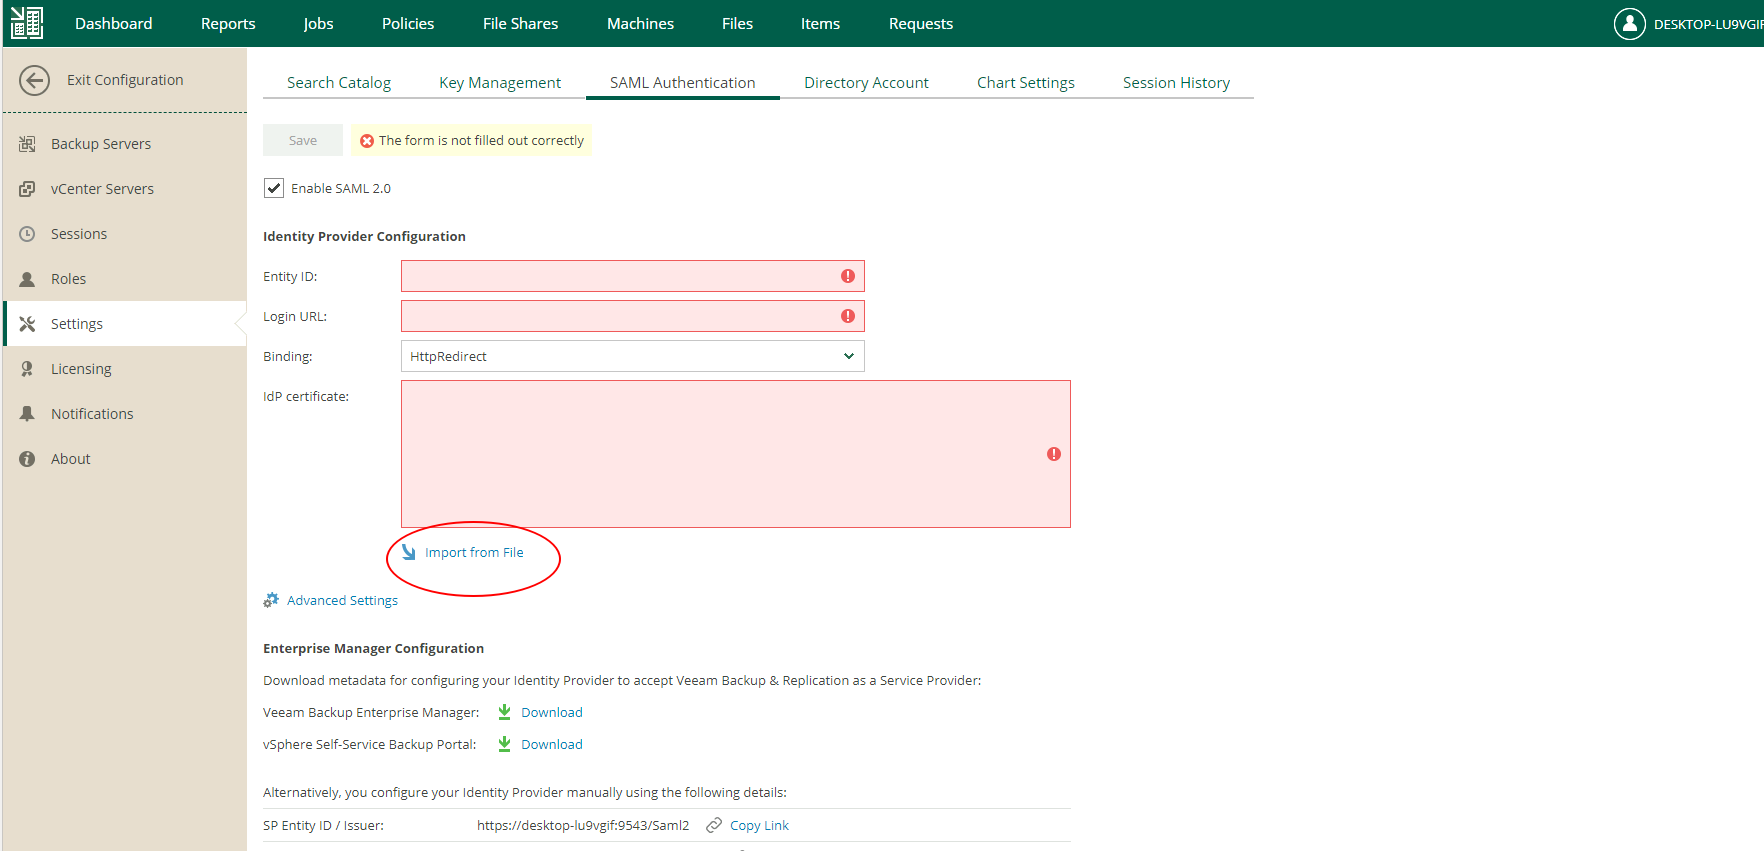Click the red form error icon
Viewport: 1764px width, 851px height.
(367, 141)
